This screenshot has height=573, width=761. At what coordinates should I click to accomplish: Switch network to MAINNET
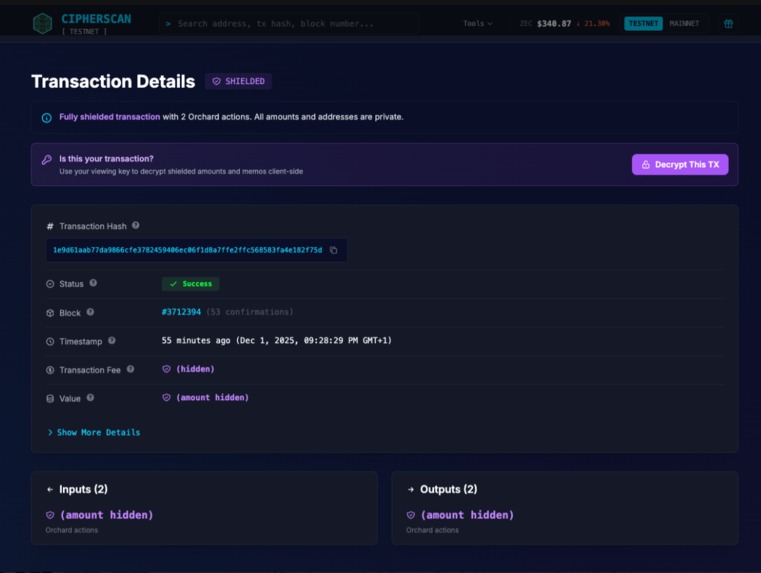click(684, 23)
